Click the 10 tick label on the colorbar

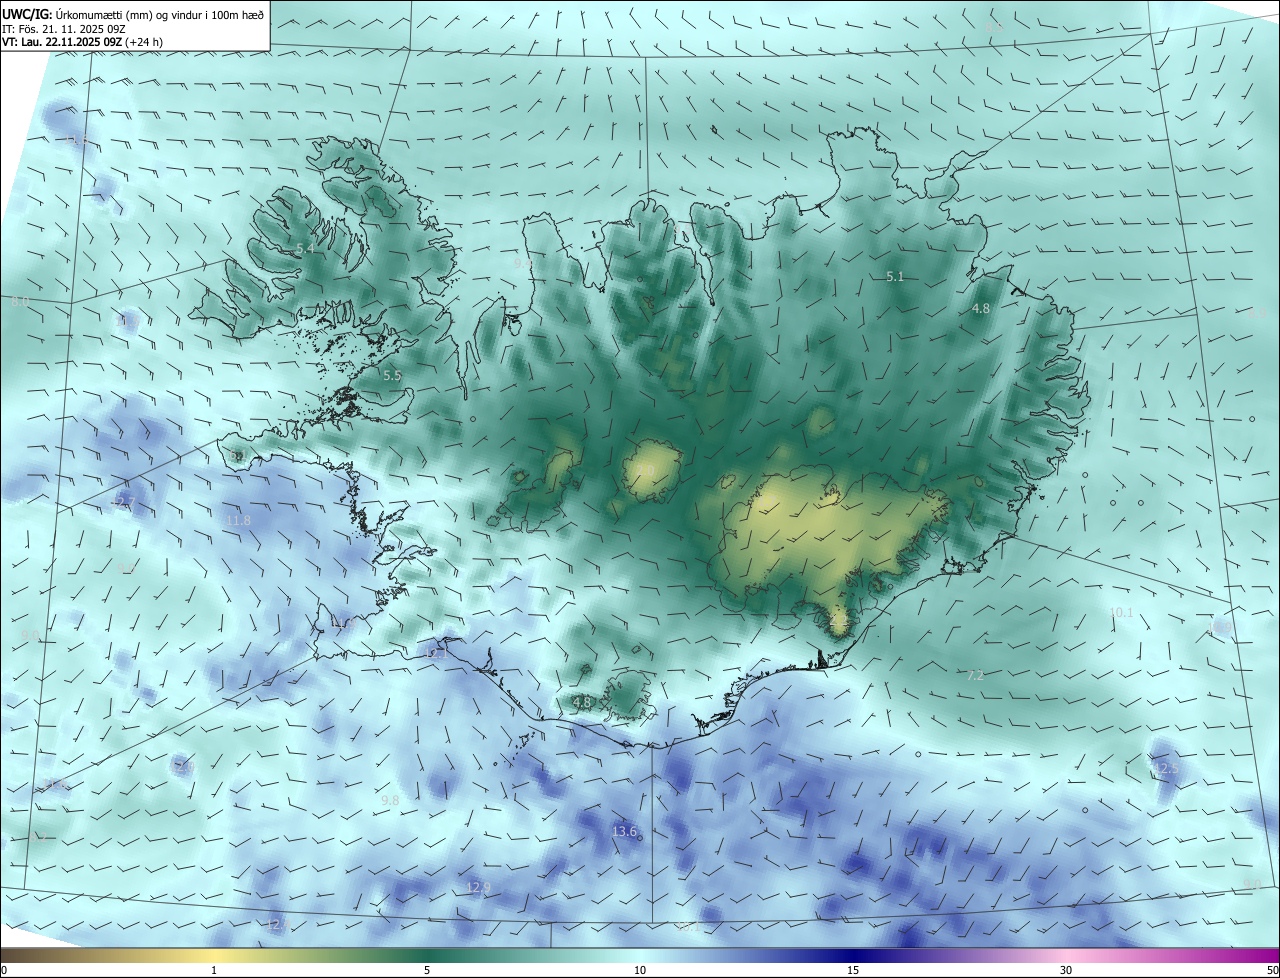(640, 970)
